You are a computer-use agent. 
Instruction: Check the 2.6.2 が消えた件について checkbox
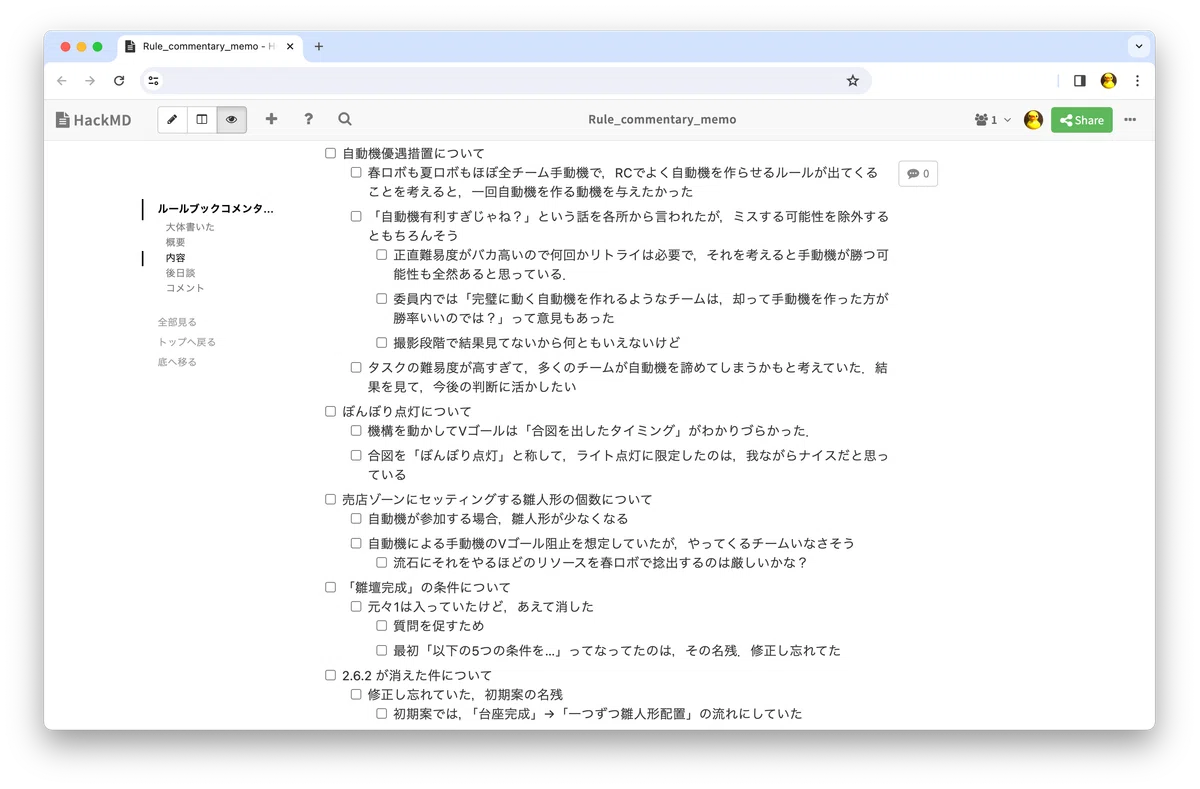(331, 675)
